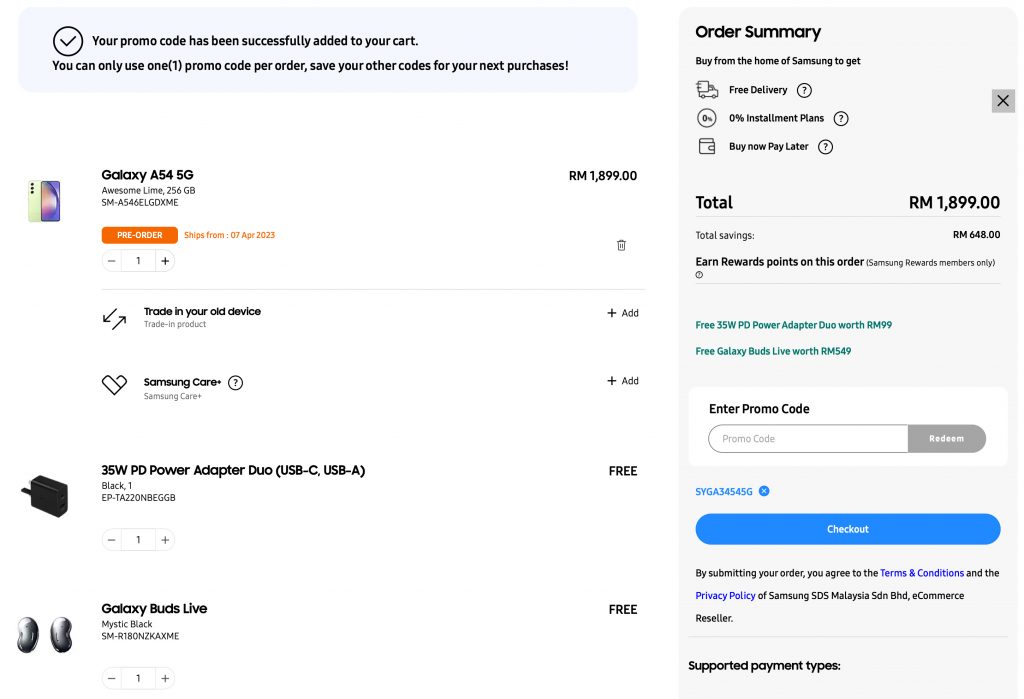Decrease Galaxy Buds Live quantity
Viewport: 1024px width, 699px height.
click(x=112, y=679)
